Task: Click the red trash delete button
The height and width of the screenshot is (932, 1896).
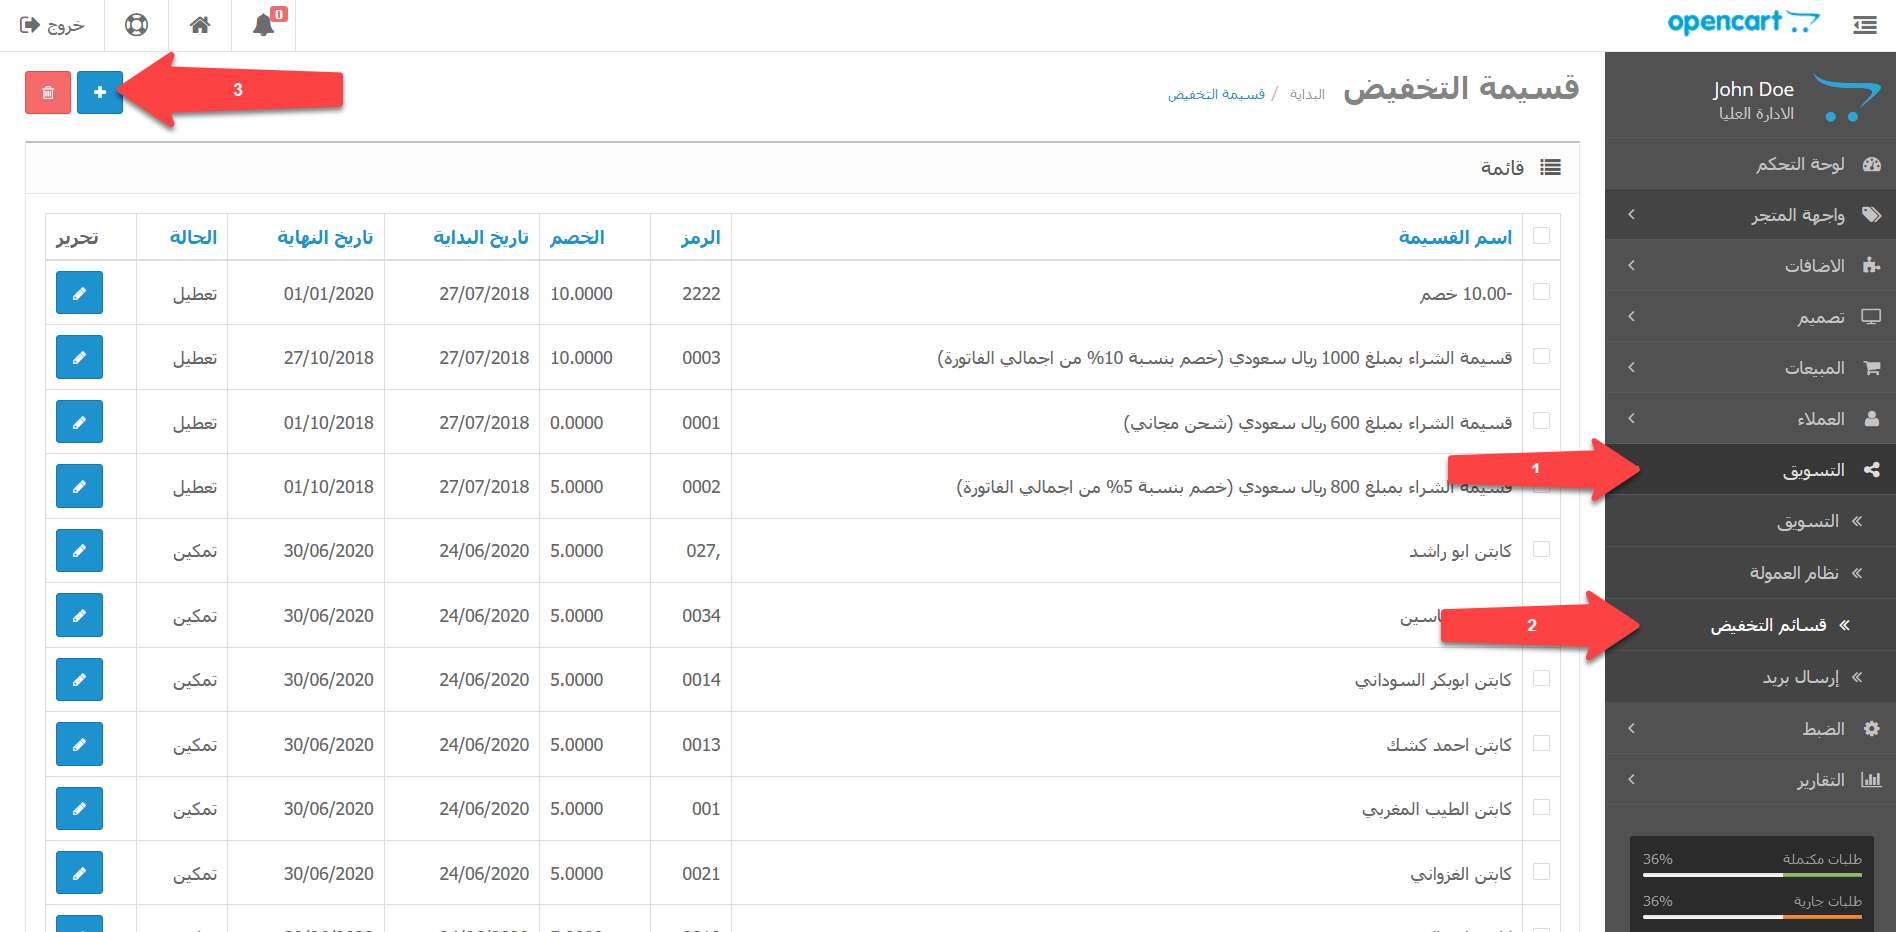Action: click(48, 93)
